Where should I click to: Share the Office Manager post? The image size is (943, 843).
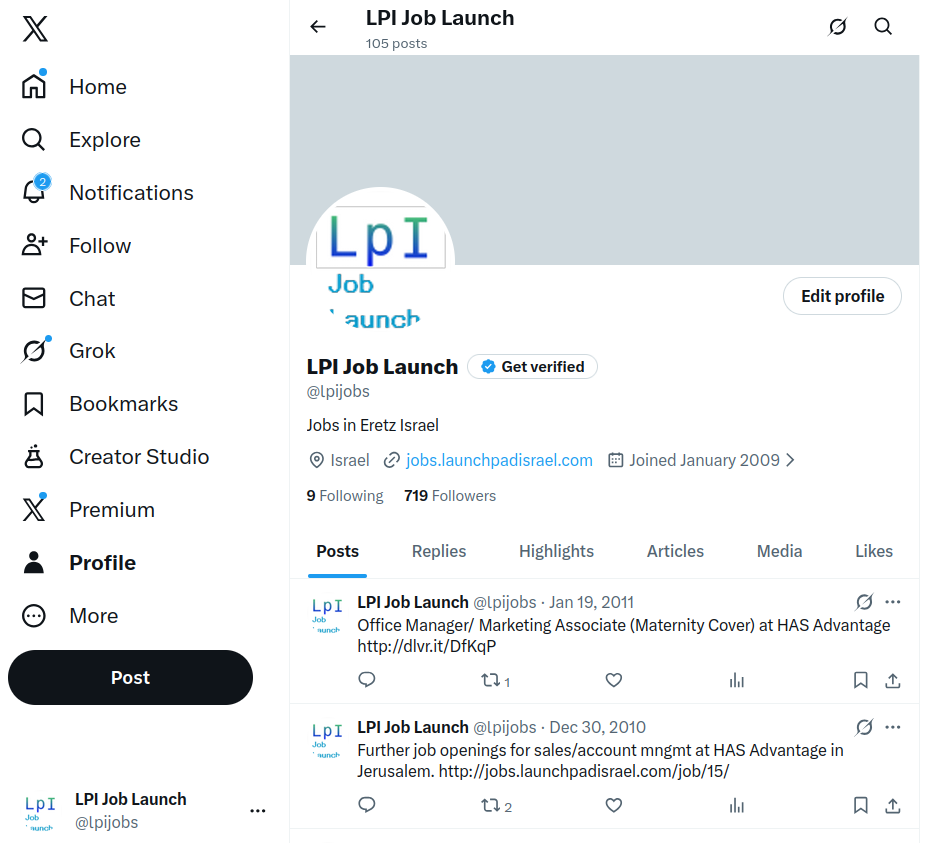click(x=893, y=680)
